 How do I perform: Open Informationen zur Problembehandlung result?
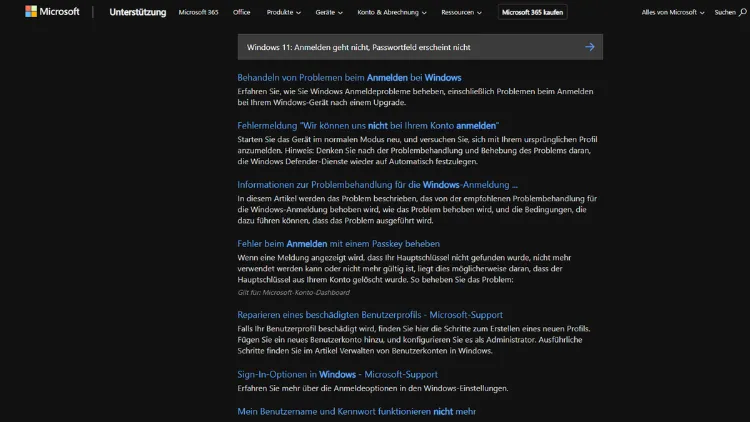(x=377, y=185)
